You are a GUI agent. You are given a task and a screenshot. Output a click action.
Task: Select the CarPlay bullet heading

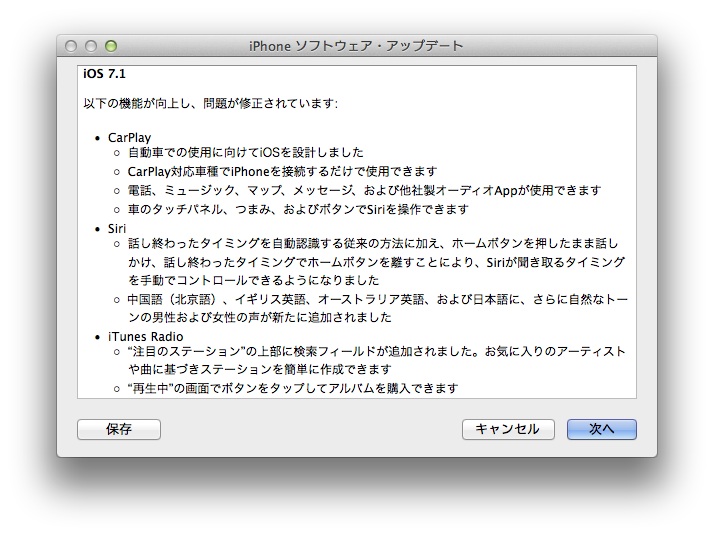click(x=129, y=137)
